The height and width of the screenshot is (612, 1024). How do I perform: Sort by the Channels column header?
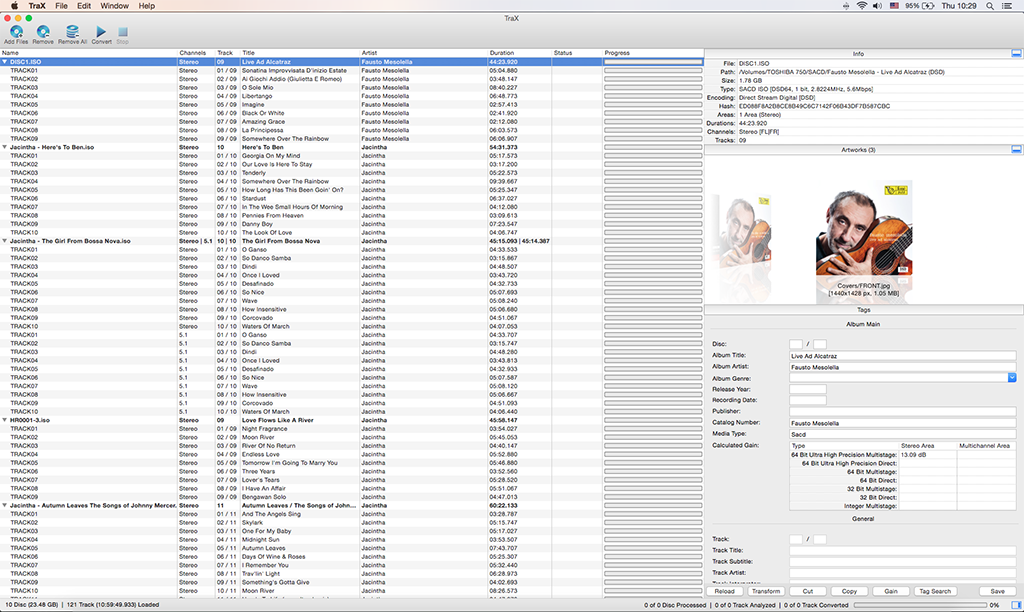[x=197, y=53]
